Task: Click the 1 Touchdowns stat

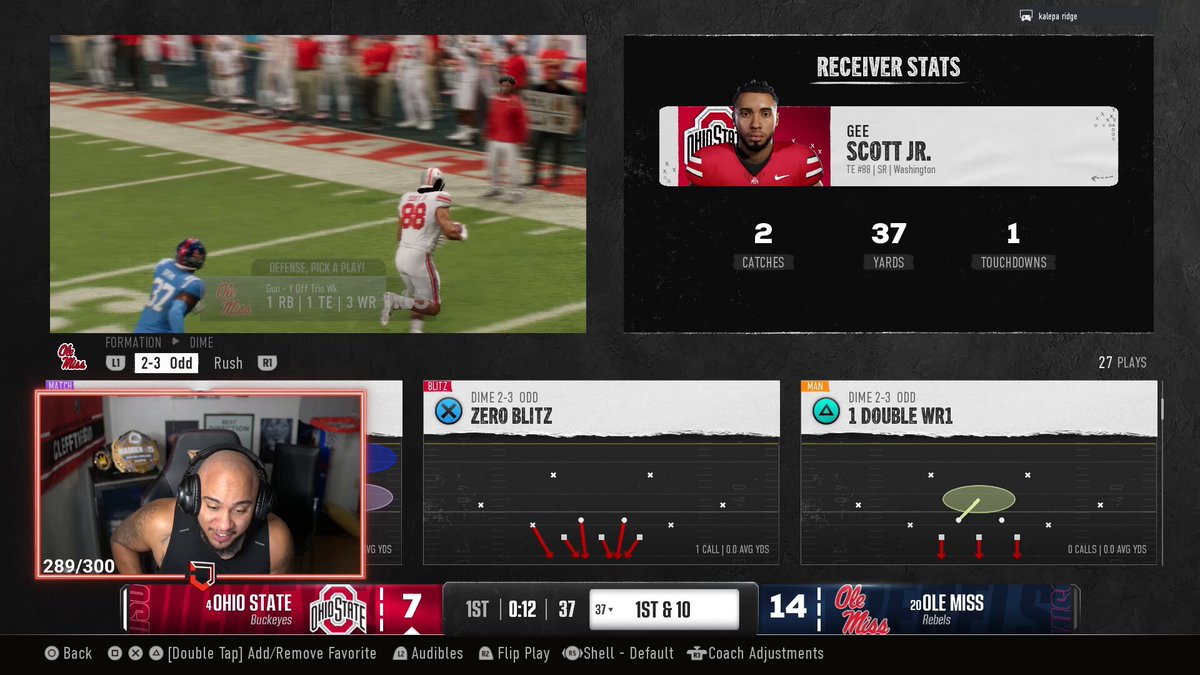Action: click(1013, 245)
